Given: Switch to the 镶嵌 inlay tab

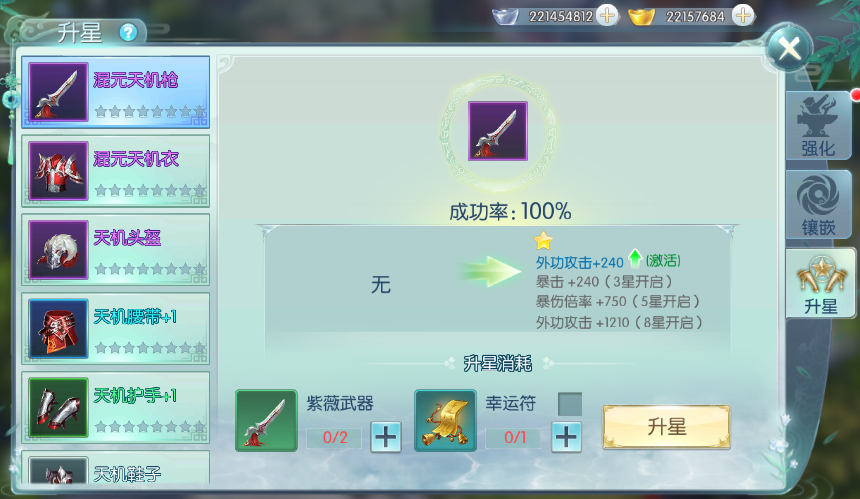Looking at the screenshot, I should (818, 204).
